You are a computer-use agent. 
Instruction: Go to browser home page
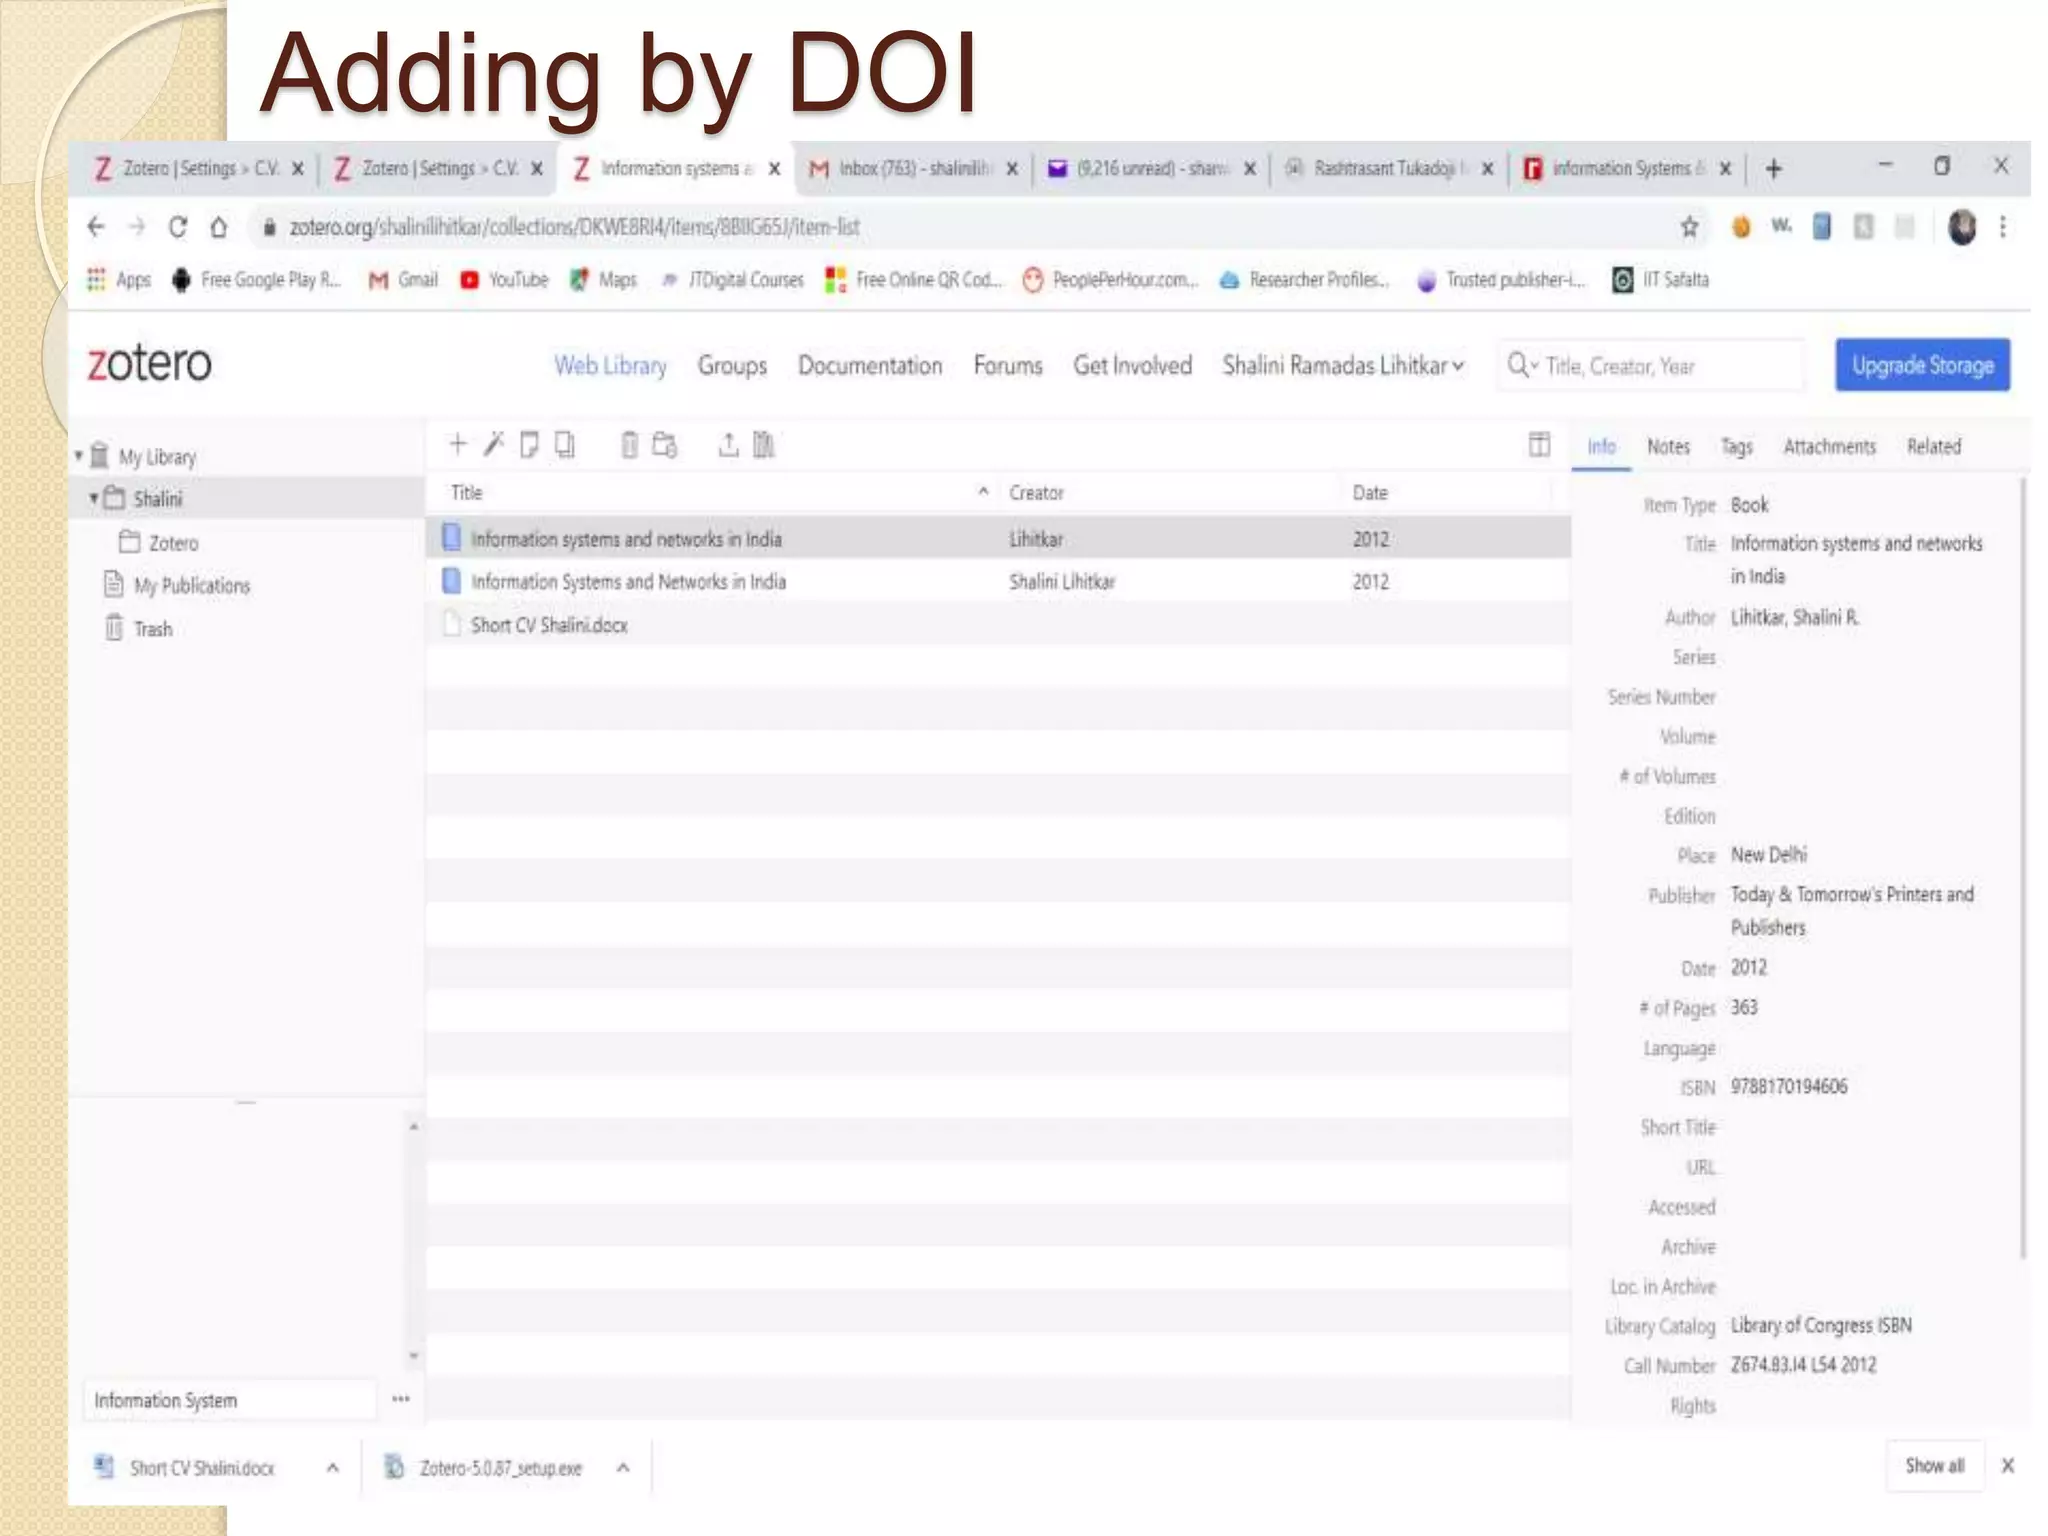(x=219, y=227)
